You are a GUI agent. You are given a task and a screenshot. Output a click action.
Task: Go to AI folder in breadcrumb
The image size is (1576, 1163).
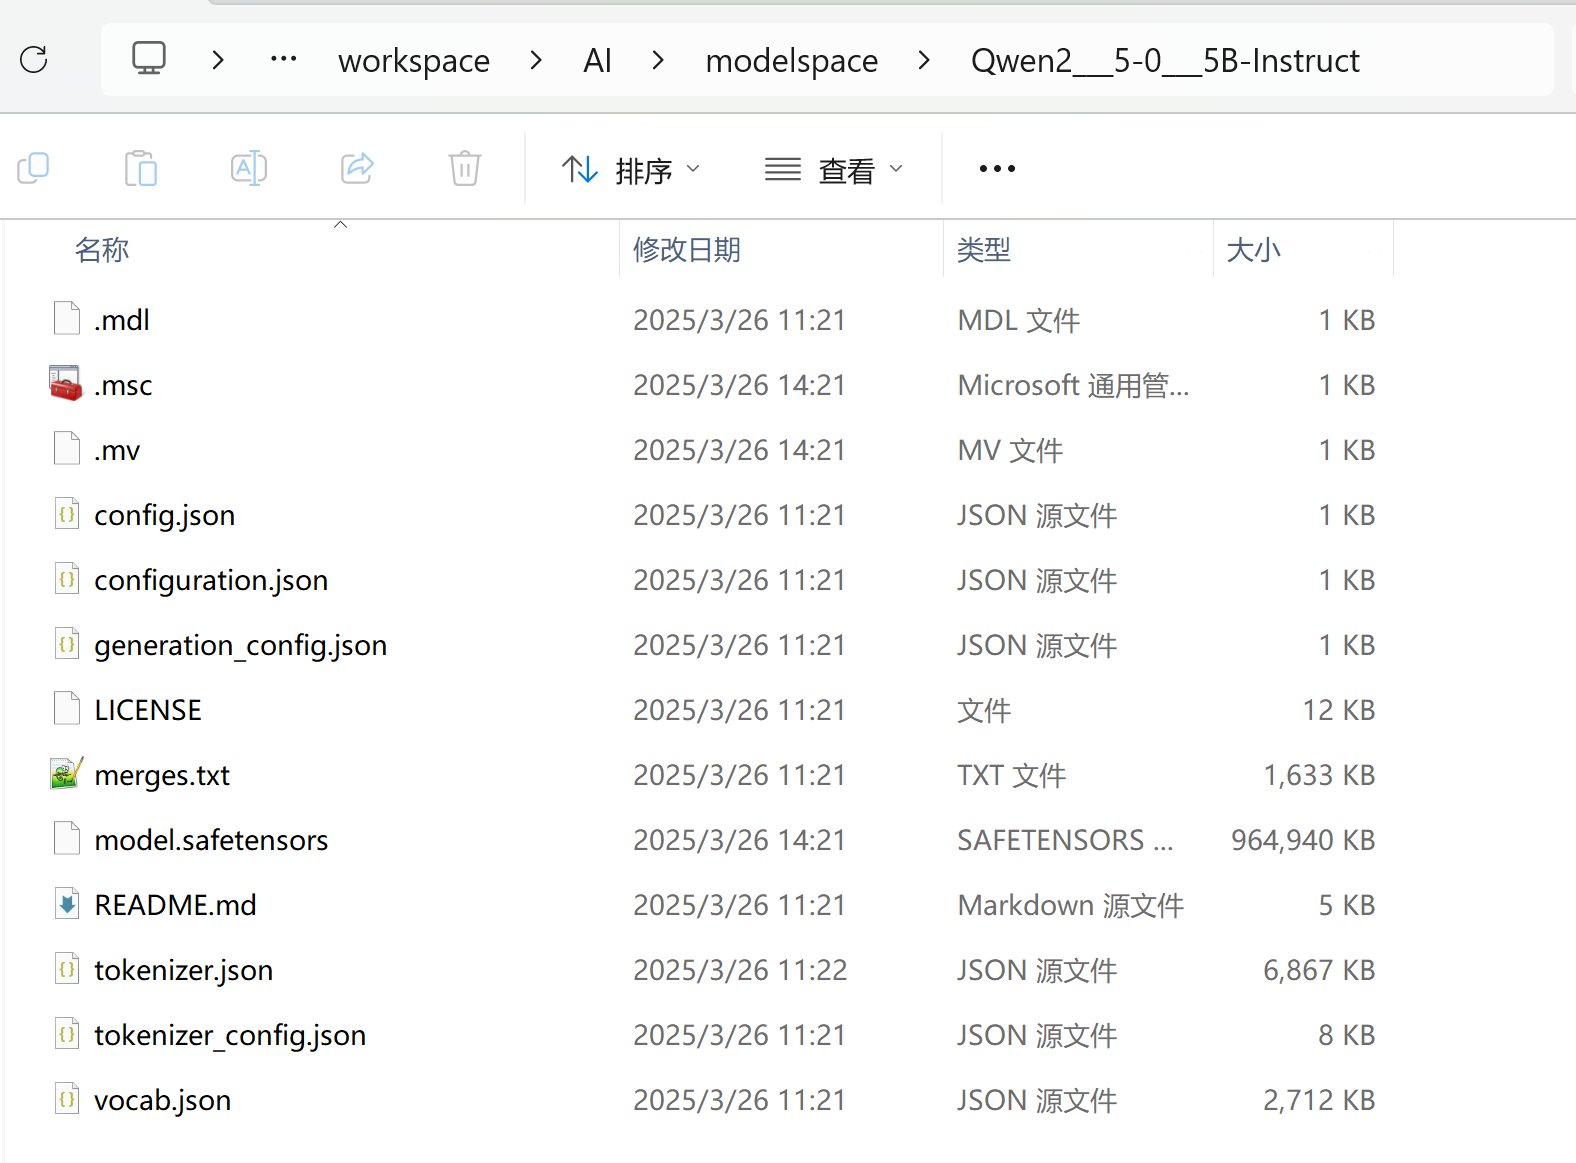pos(597,61)
